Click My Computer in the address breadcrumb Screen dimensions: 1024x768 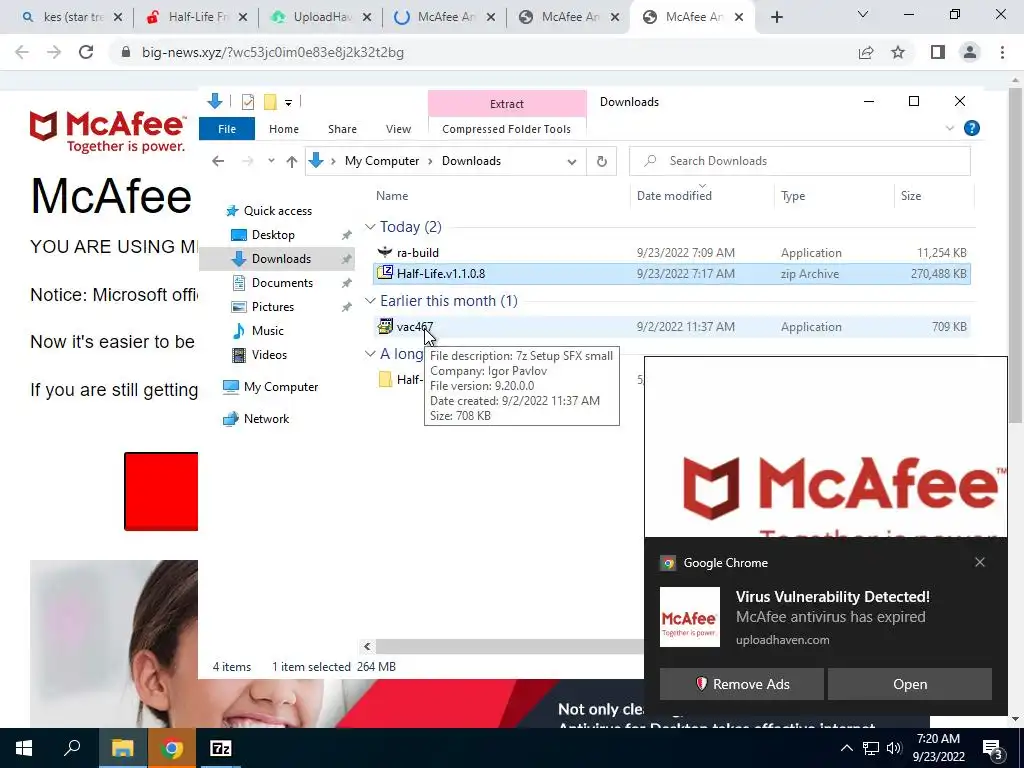pyautogui.click(x=382, y=161)
